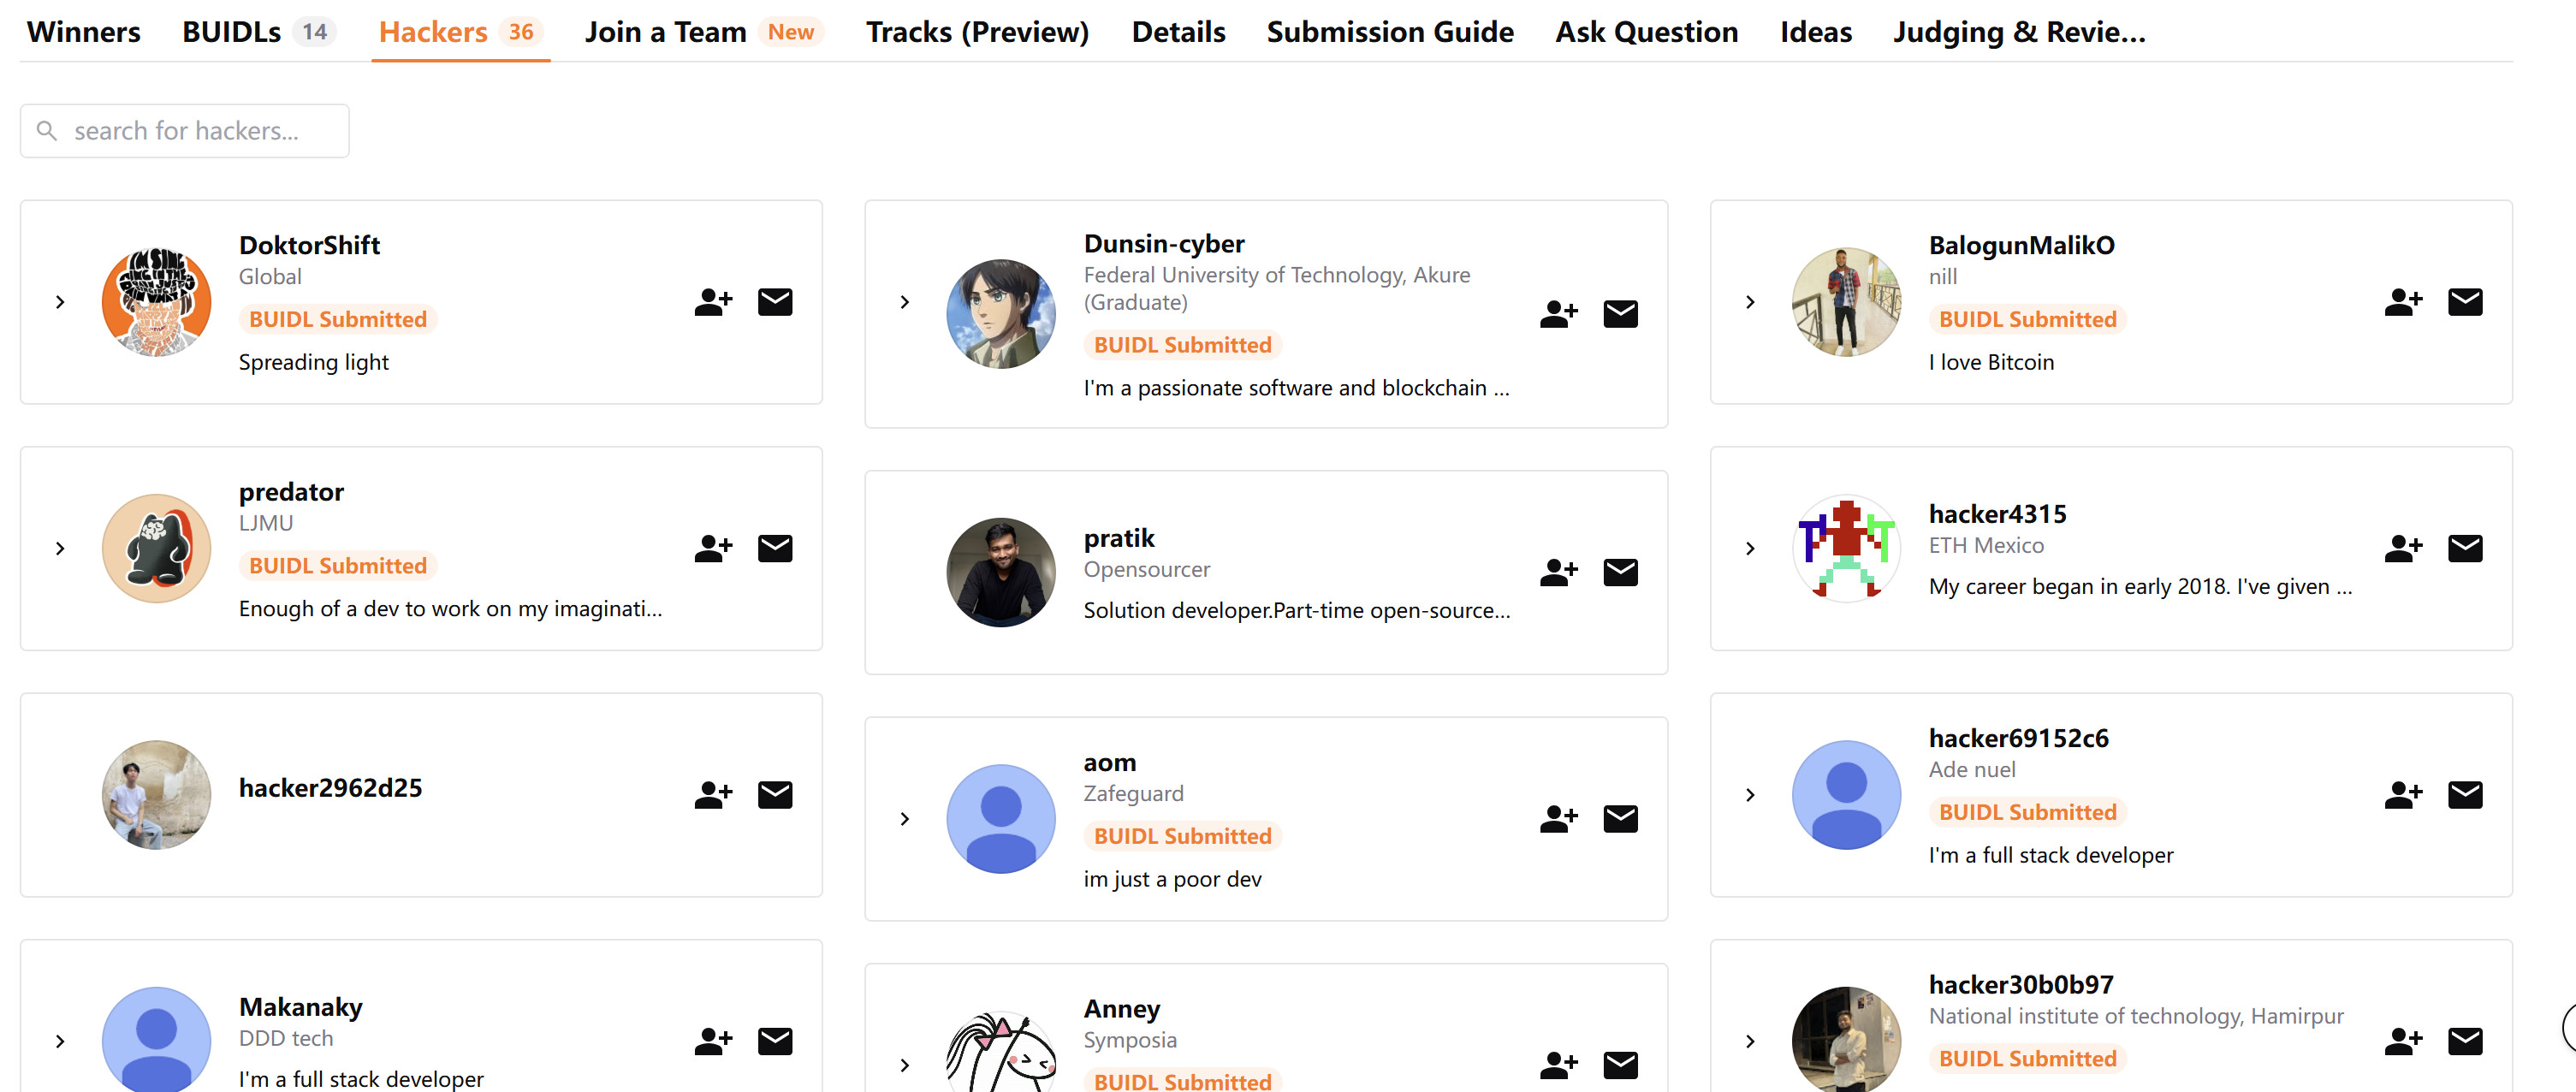This screenshot has height=1092, width=2576.
Task: Send message to DoktorShift via envelope icon
Action: click(x=775, y=302)
